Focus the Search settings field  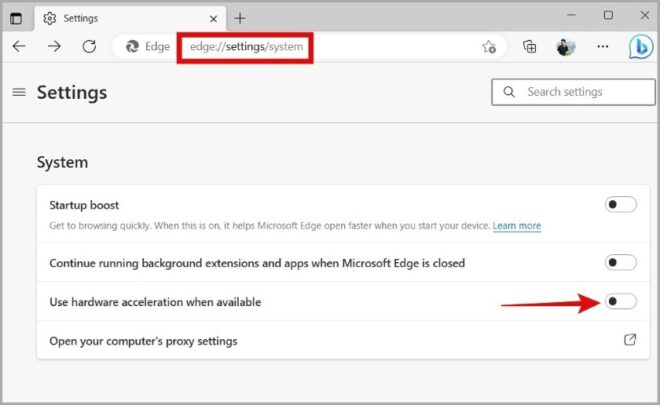(x=573, y=92)
